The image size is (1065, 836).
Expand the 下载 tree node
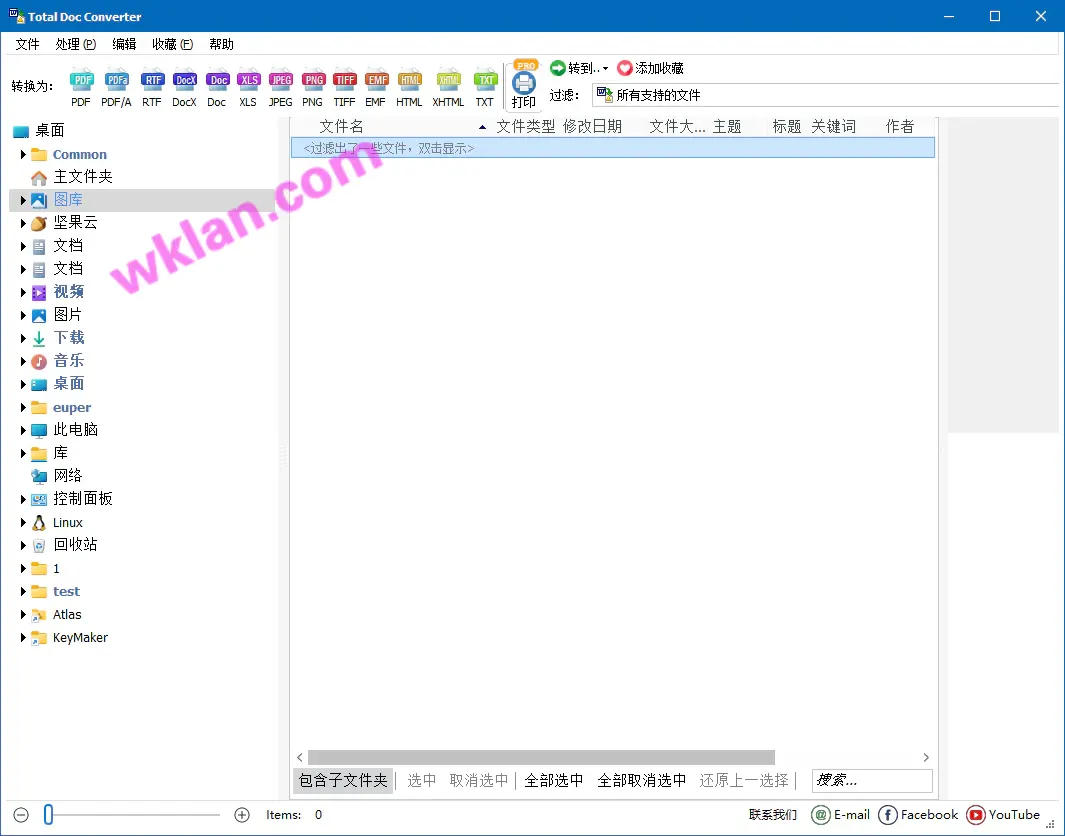[x=22, y=338]
